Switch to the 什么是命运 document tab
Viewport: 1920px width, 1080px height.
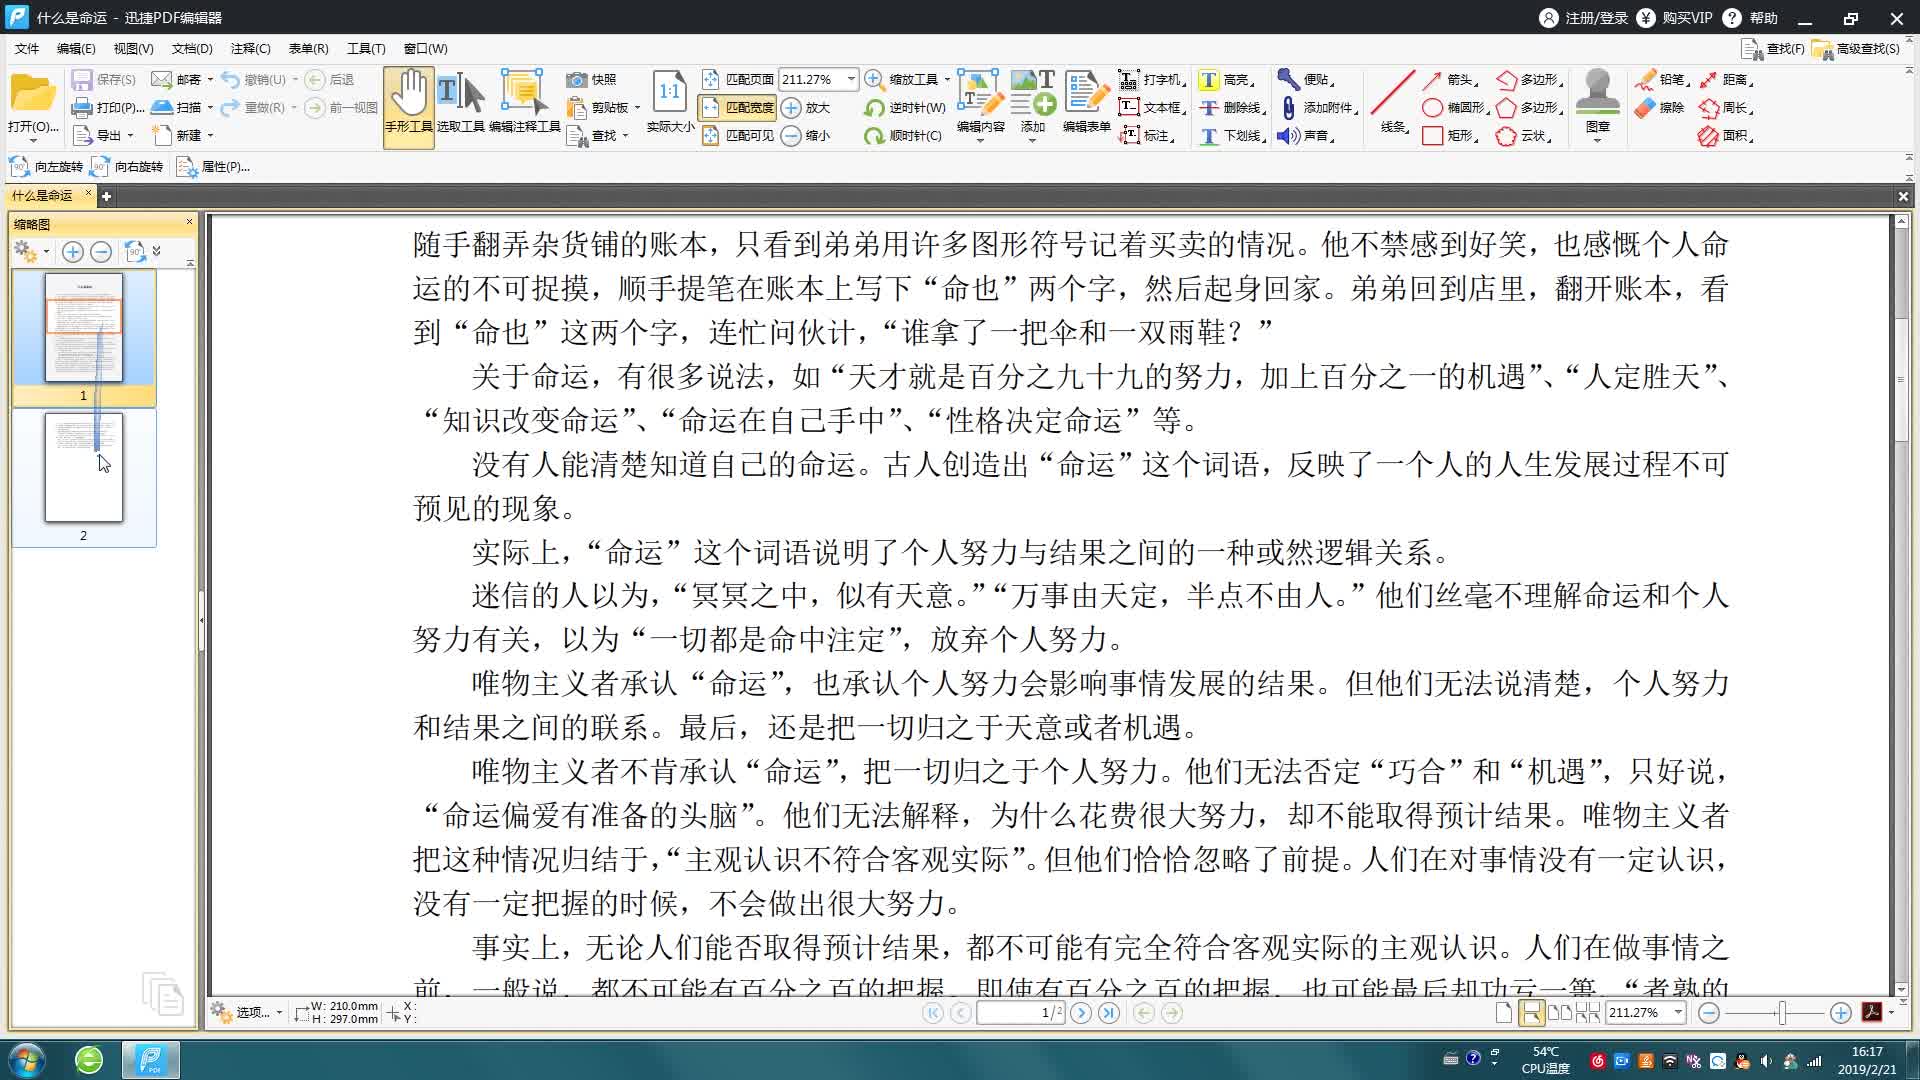45,196
